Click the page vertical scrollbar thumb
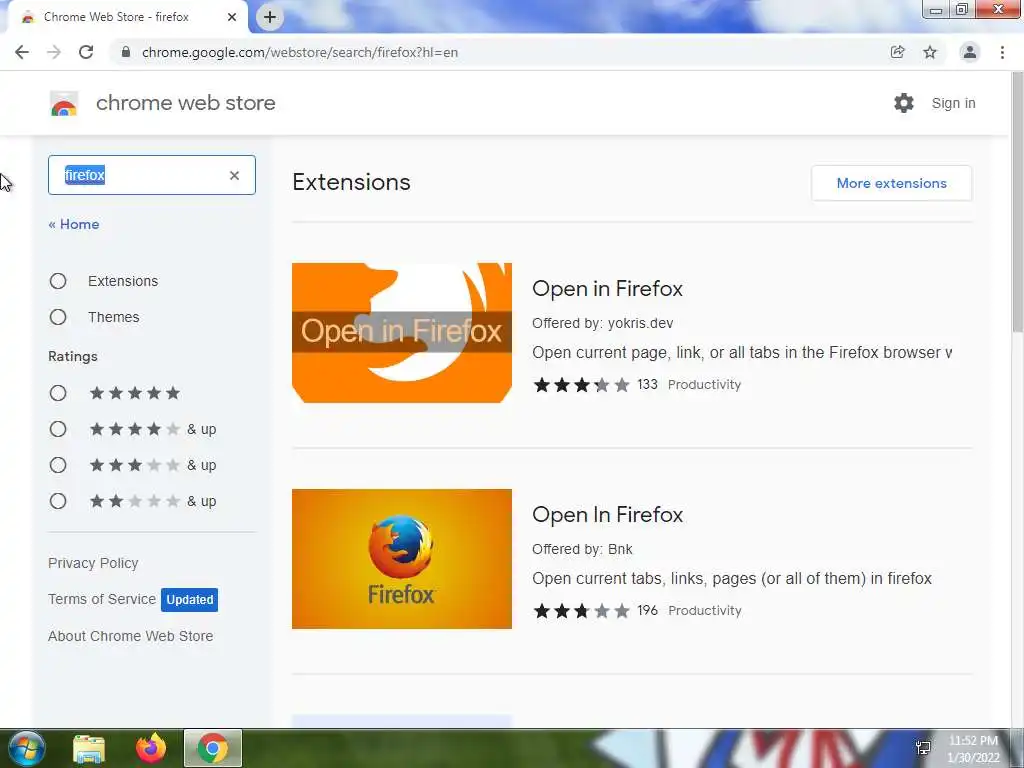 pos(1016,202)
